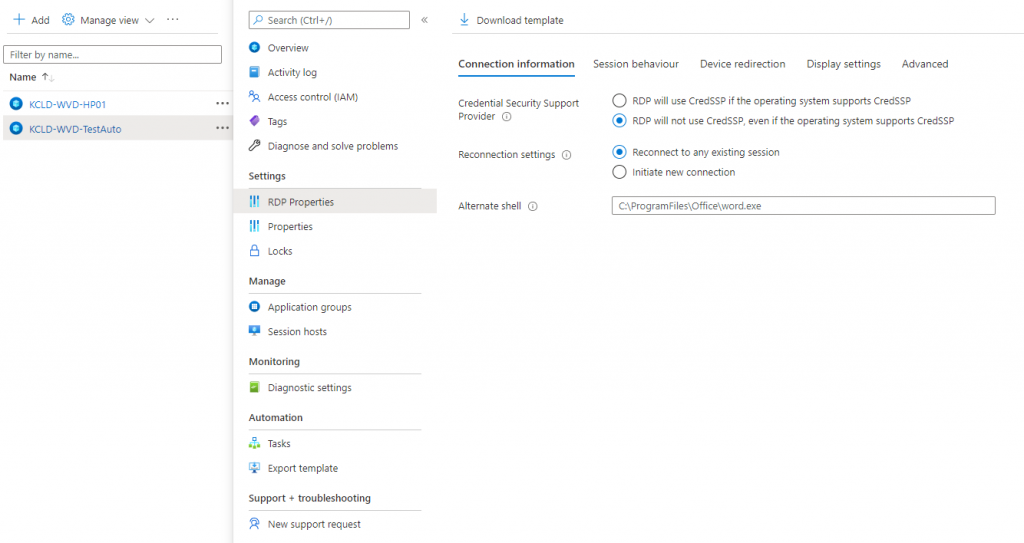Open the Activity log icon

[255, 72]
